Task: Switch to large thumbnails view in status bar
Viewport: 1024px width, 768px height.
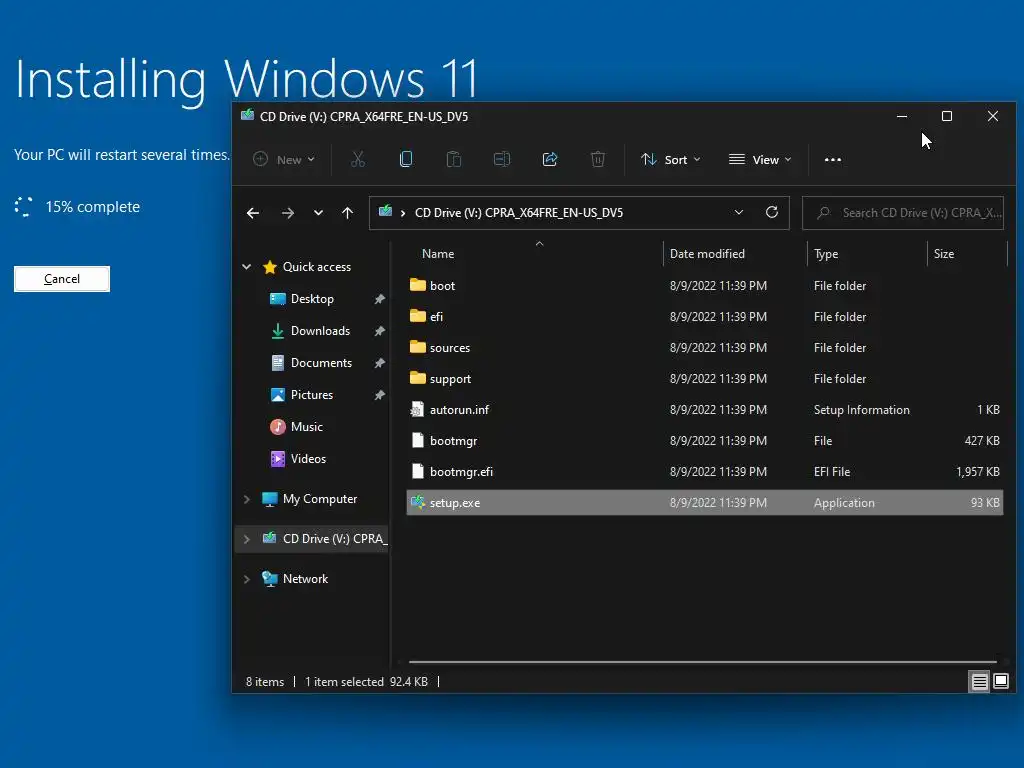Action: point(1000,682)
